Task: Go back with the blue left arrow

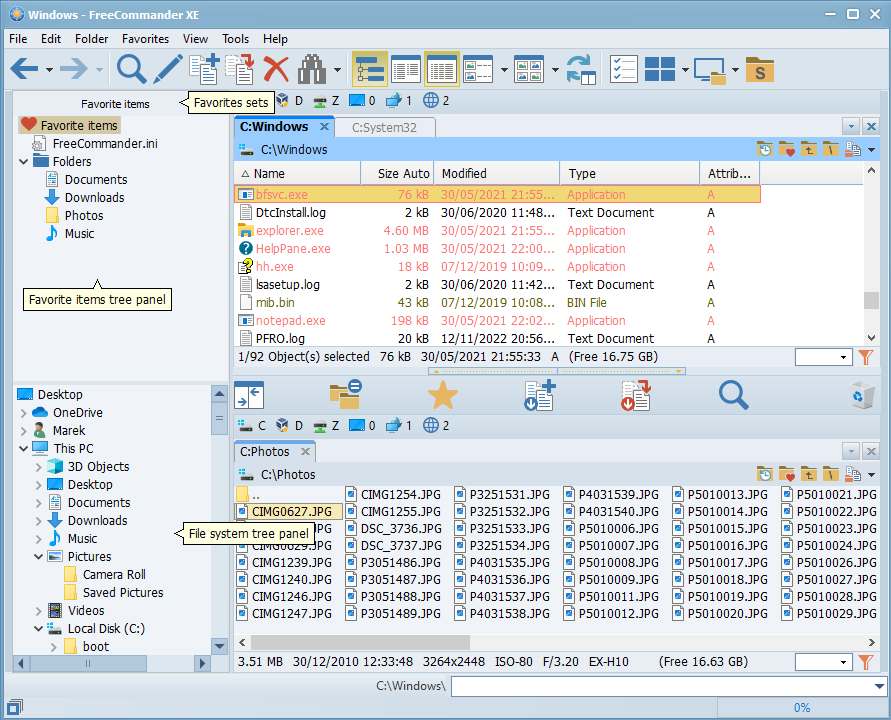Action: tap(24, 69)
